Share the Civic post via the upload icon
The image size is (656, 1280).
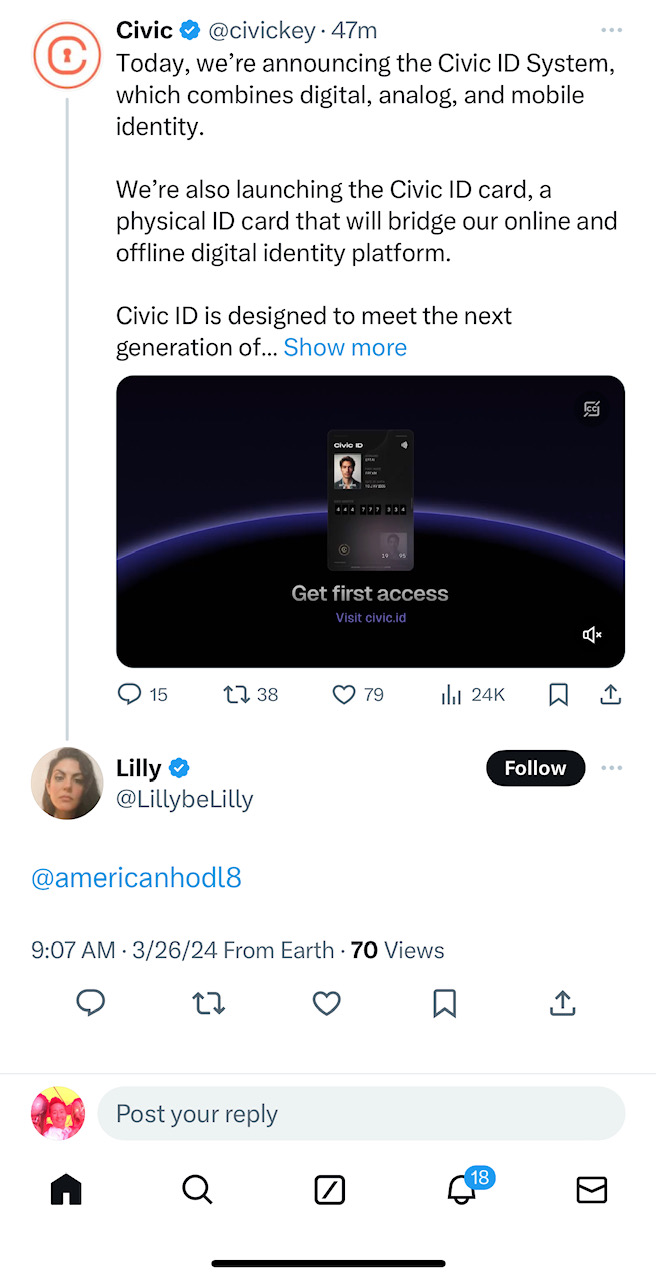(610, 694)
